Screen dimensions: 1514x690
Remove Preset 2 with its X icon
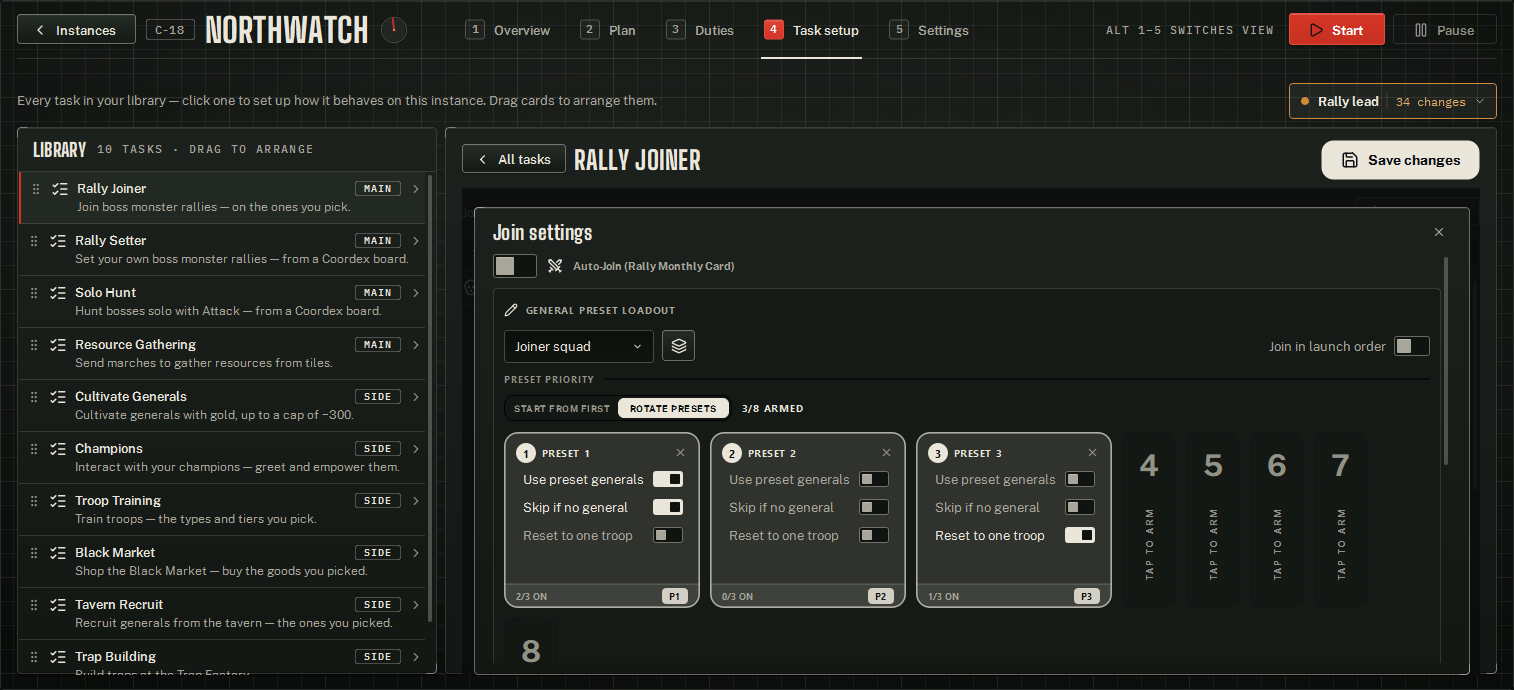click(886, 453)
